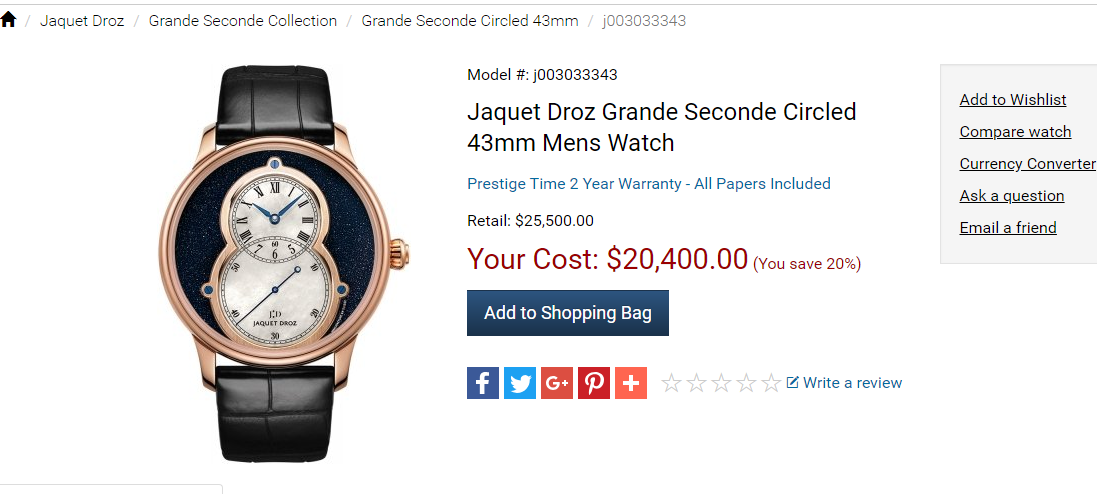Image resolution: width=1097 pixels, height=494 pixels.
Task: Click Ask a question link
Action: pyautogui.click(x=1012, y=195)
